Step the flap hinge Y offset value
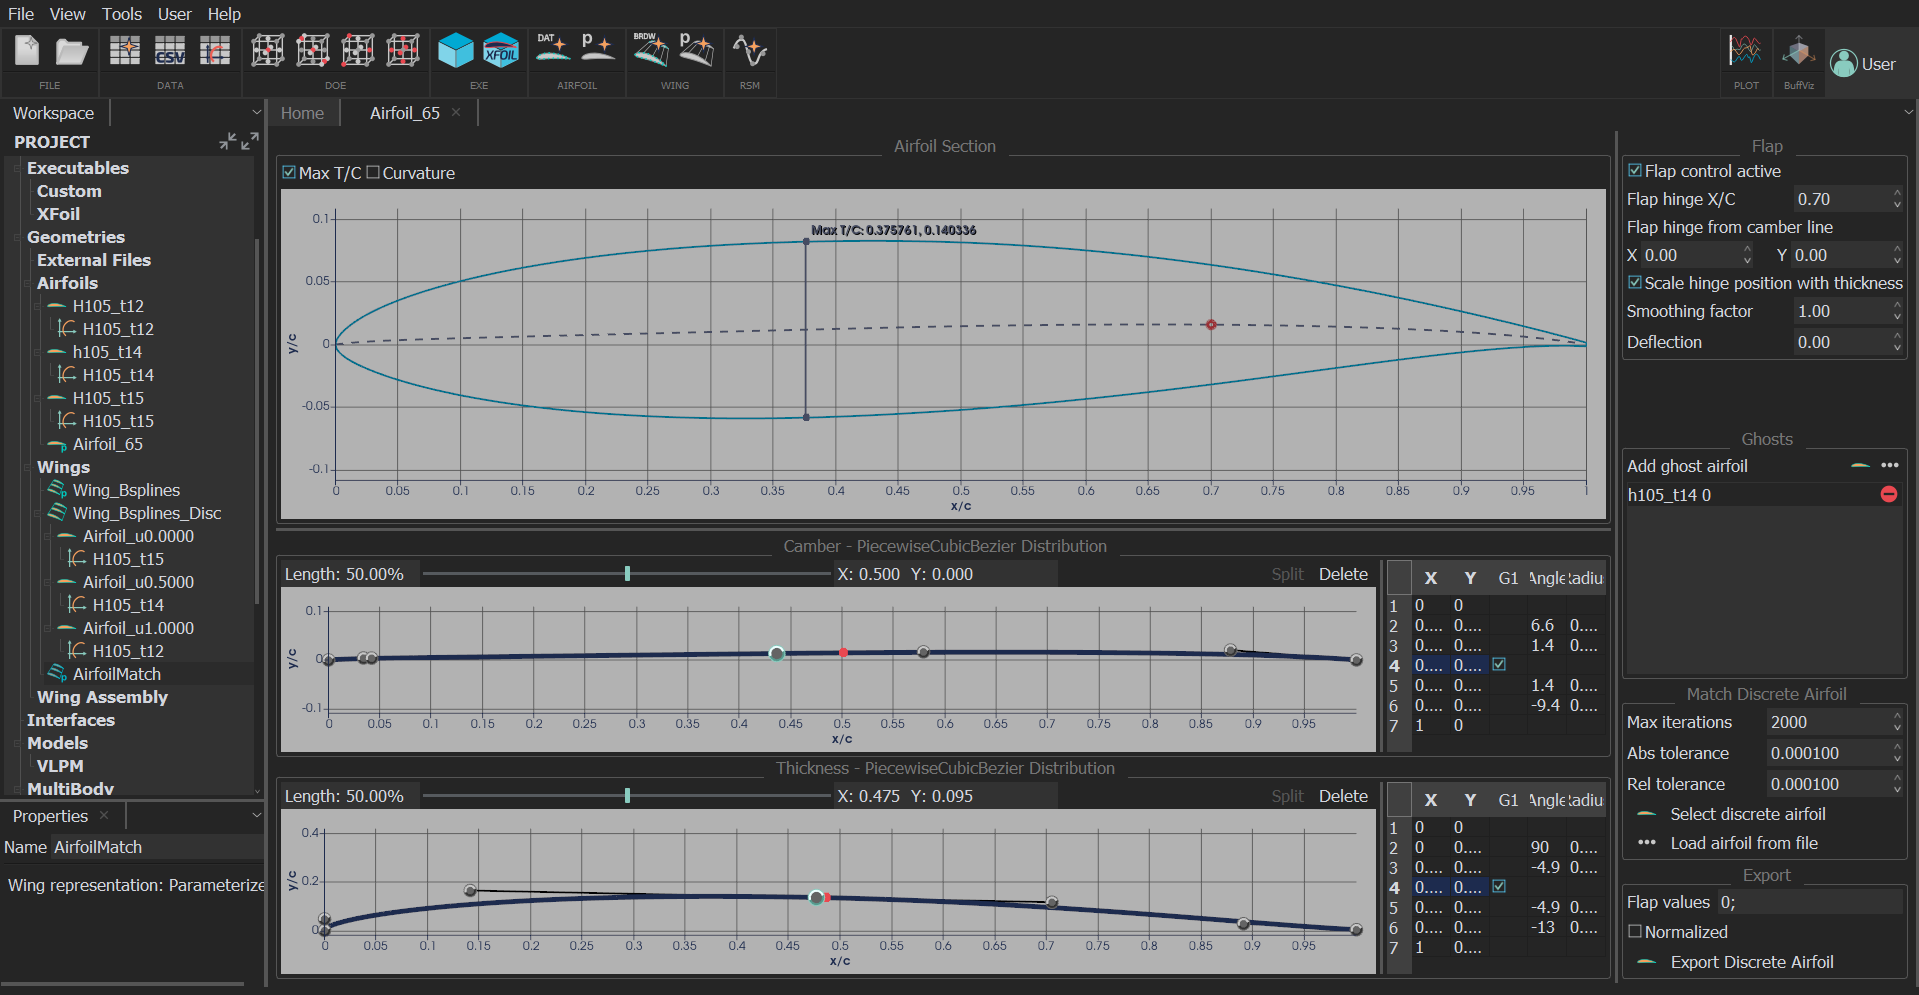1919x995 pixels. 1897,255
